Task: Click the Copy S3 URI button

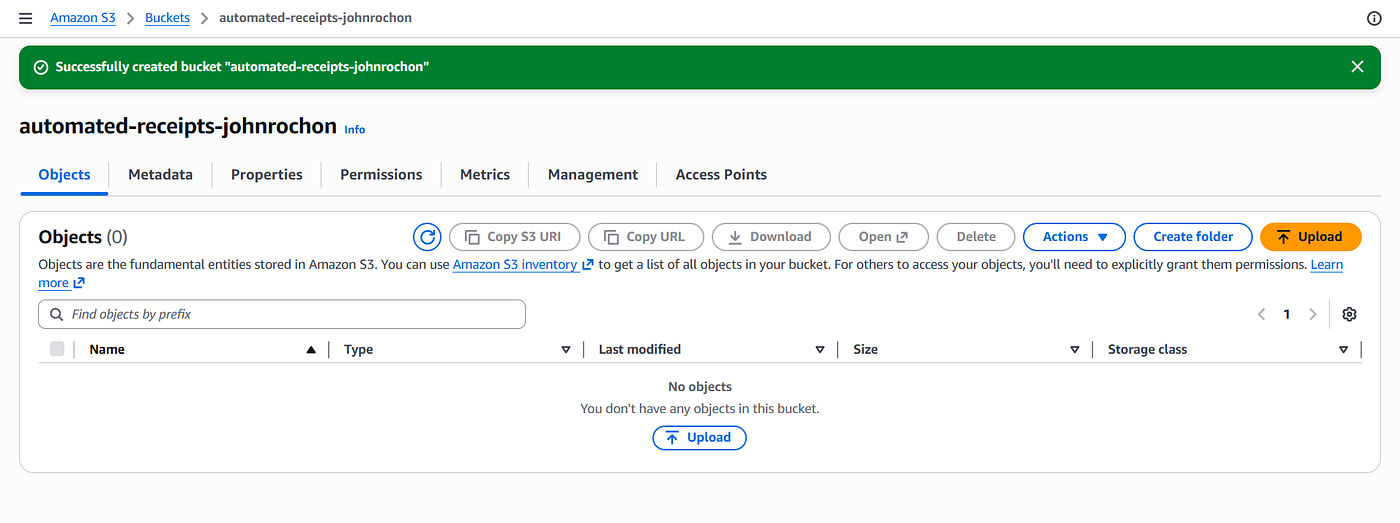Action: click(x=515, y=237)
